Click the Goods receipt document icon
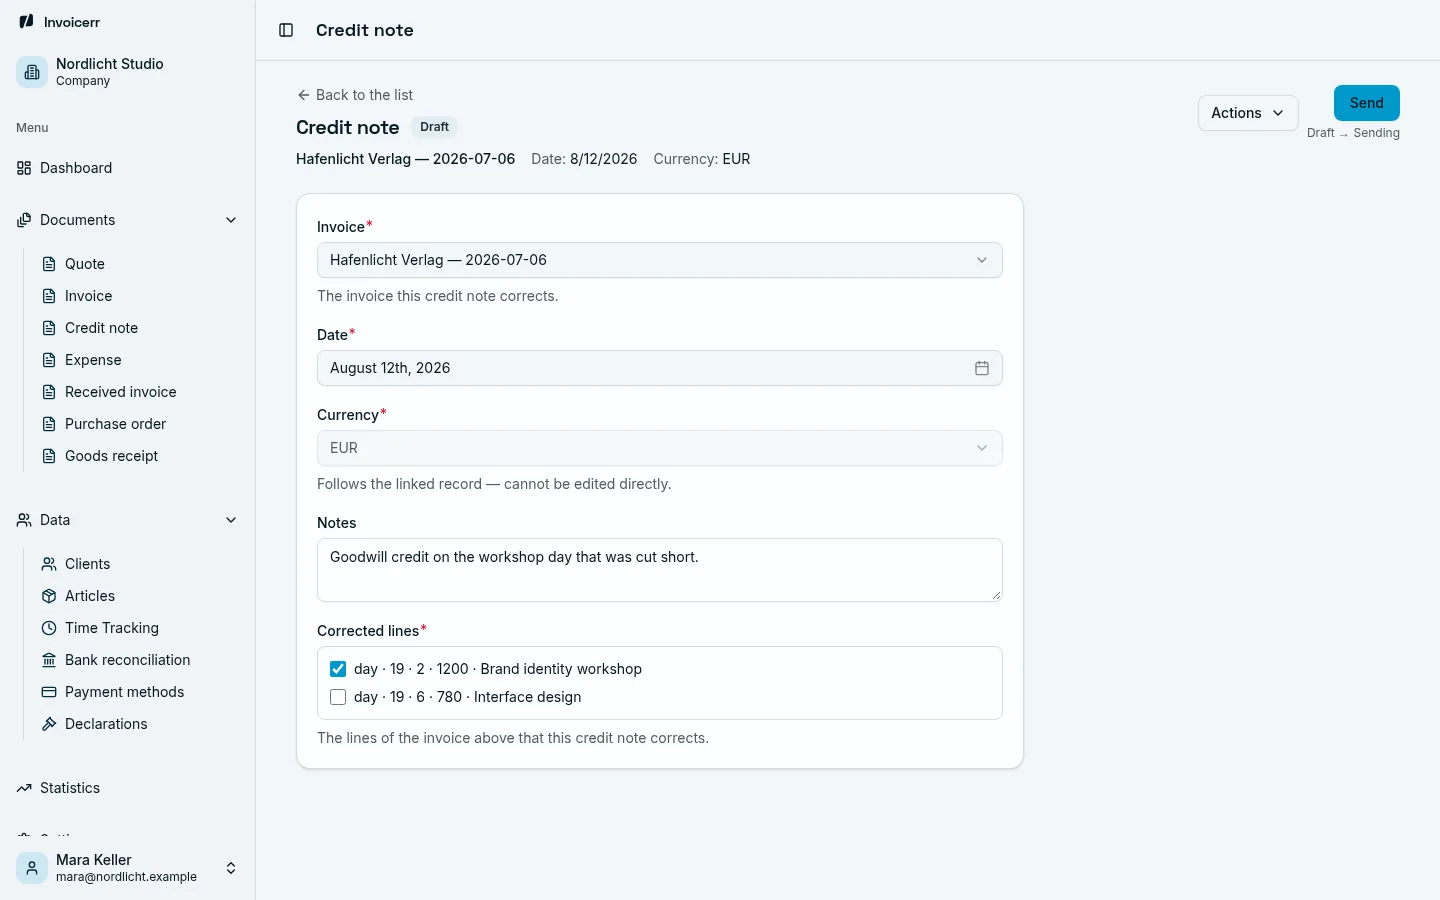Viewport: 1440px width, 900px height. point(49,456)
